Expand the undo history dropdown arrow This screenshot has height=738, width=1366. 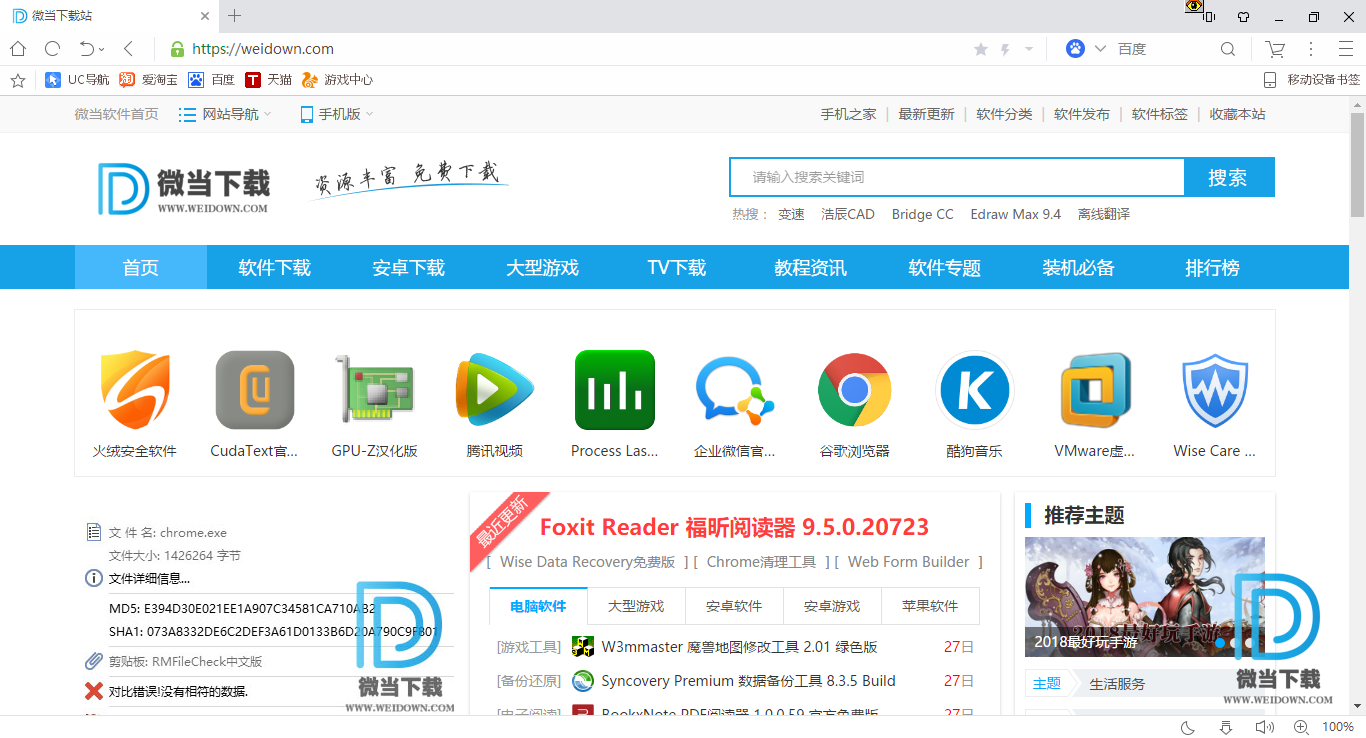[102, 50]
